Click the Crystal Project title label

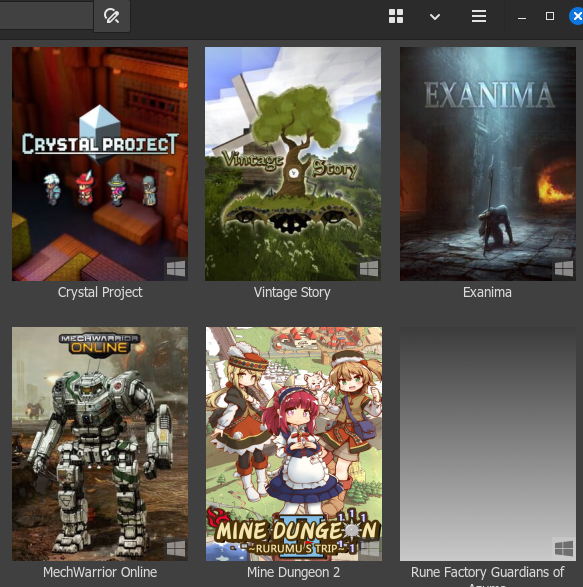pos(100,292)
